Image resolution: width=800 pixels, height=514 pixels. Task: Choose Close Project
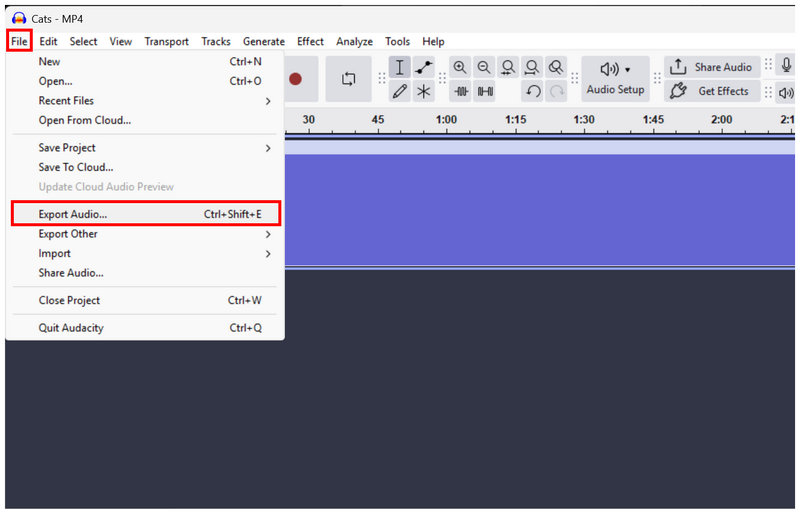pyautogui.click(x=145, y=301)
